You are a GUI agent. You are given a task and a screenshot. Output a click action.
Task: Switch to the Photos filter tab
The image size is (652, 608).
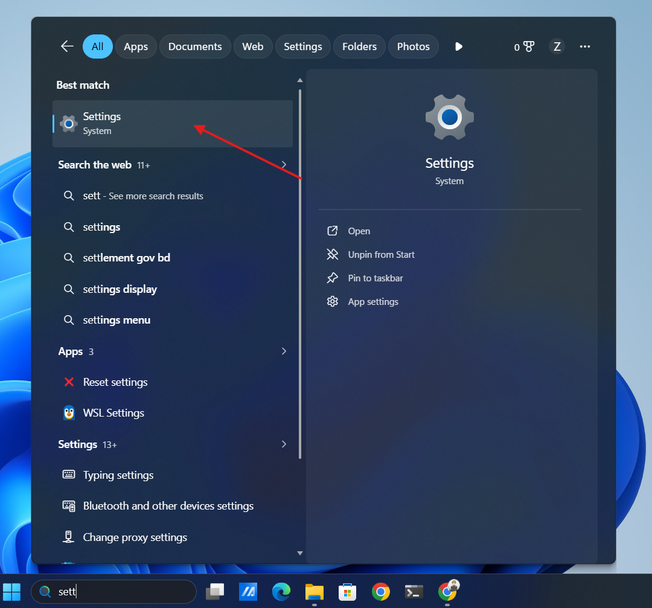click(x=413, y=47)
